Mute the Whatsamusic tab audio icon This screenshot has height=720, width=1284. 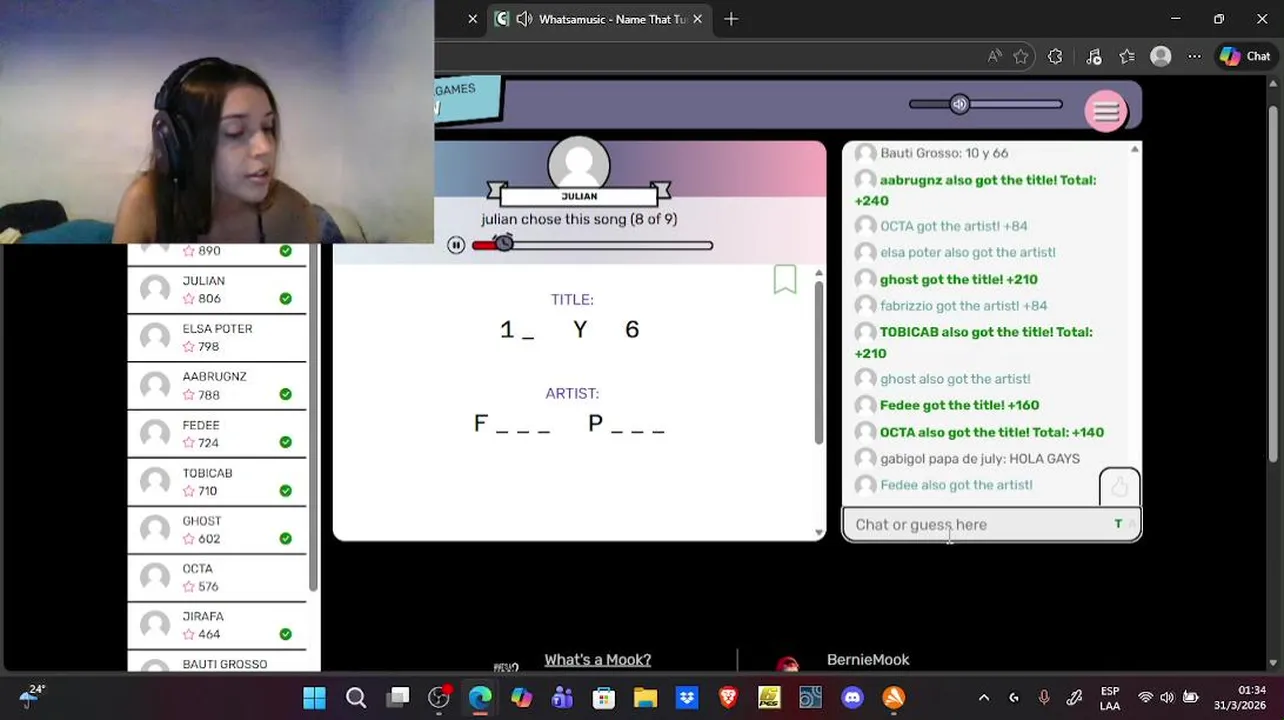click(523, 19)
